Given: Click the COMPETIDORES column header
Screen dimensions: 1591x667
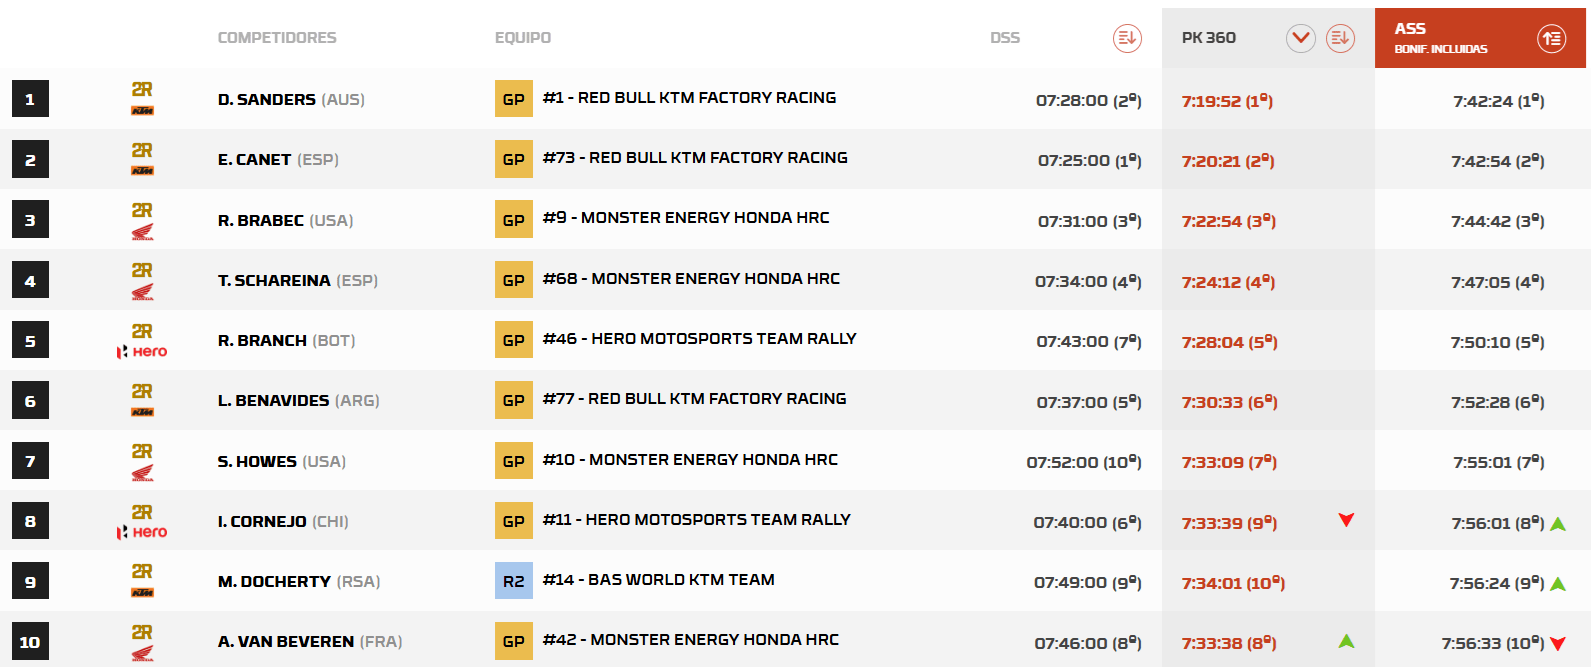Looking at the screenshot, I should pyautogui.click(x=277, y=38).
